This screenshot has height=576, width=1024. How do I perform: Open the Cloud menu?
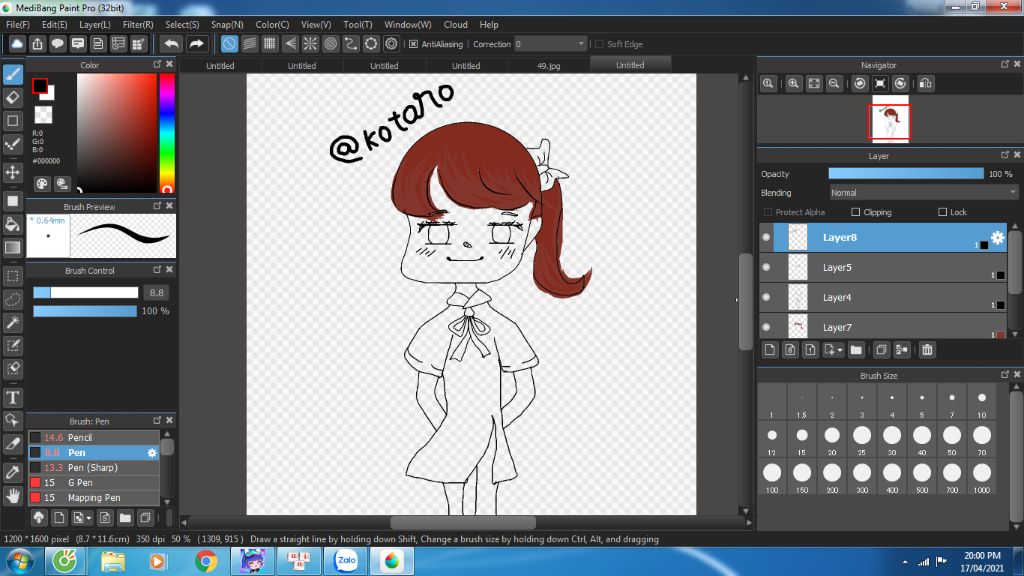[455, 25]
